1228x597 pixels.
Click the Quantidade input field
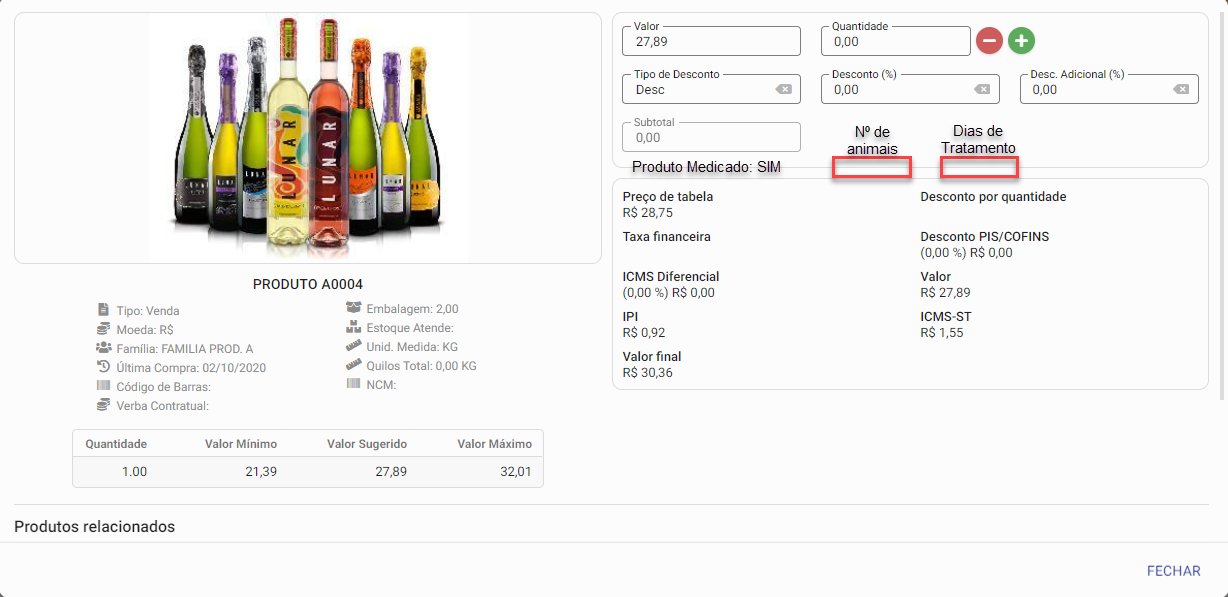click(x=896, y=41)
